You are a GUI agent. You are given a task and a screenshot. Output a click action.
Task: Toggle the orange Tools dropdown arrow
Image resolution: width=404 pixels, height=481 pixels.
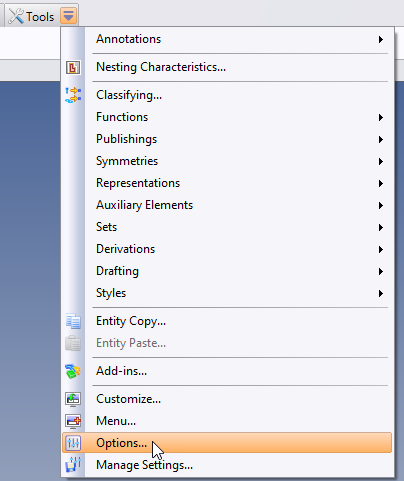[69, 16]
